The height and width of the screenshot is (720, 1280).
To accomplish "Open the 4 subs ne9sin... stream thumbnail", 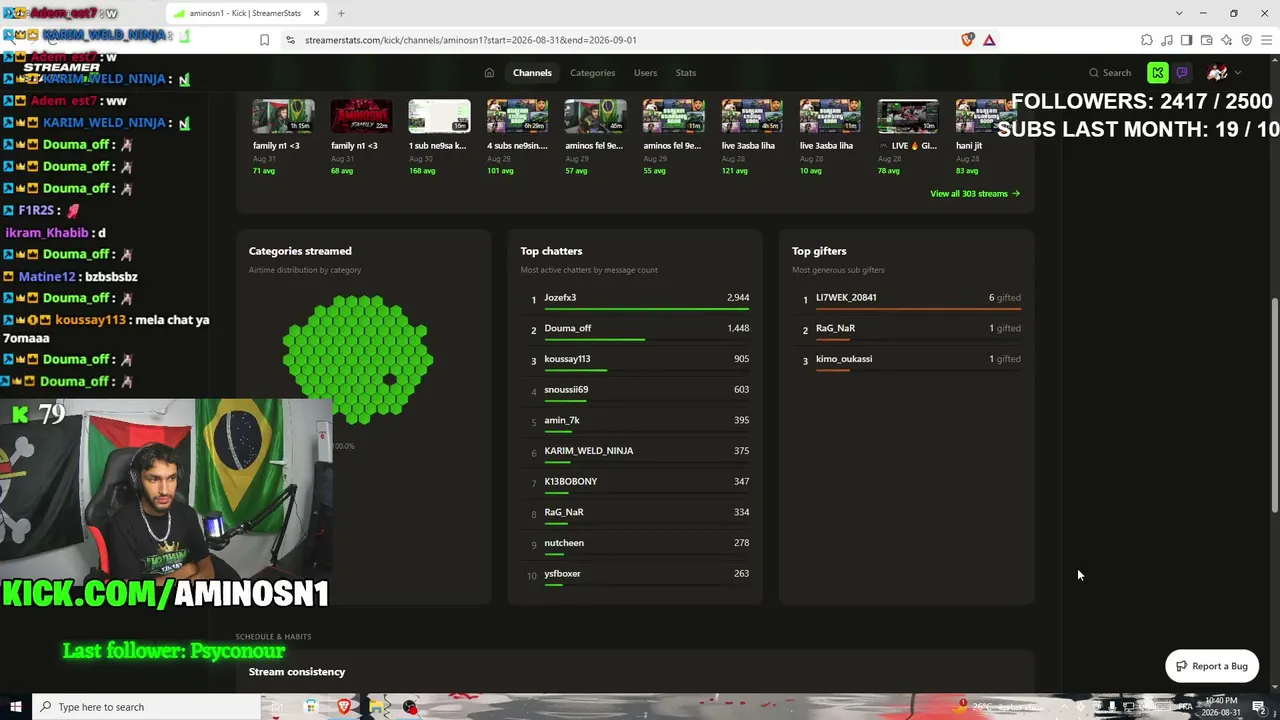I will (517, 116).
